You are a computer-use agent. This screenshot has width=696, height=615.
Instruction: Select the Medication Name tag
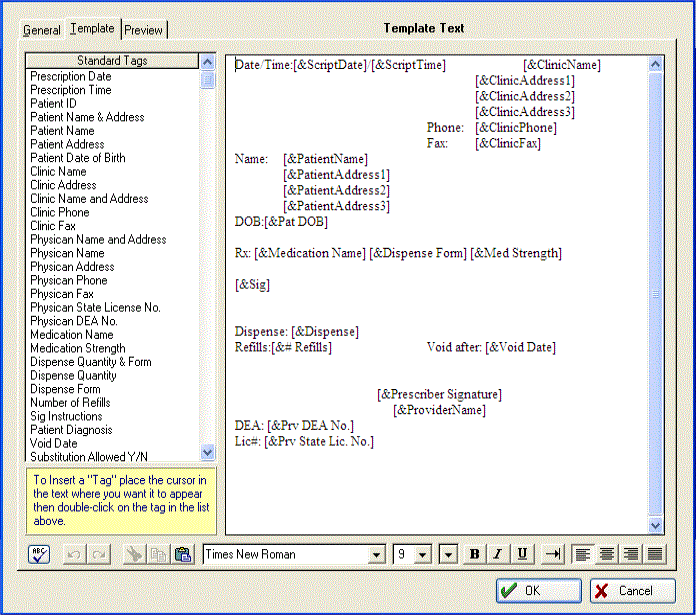coord(71,335)
